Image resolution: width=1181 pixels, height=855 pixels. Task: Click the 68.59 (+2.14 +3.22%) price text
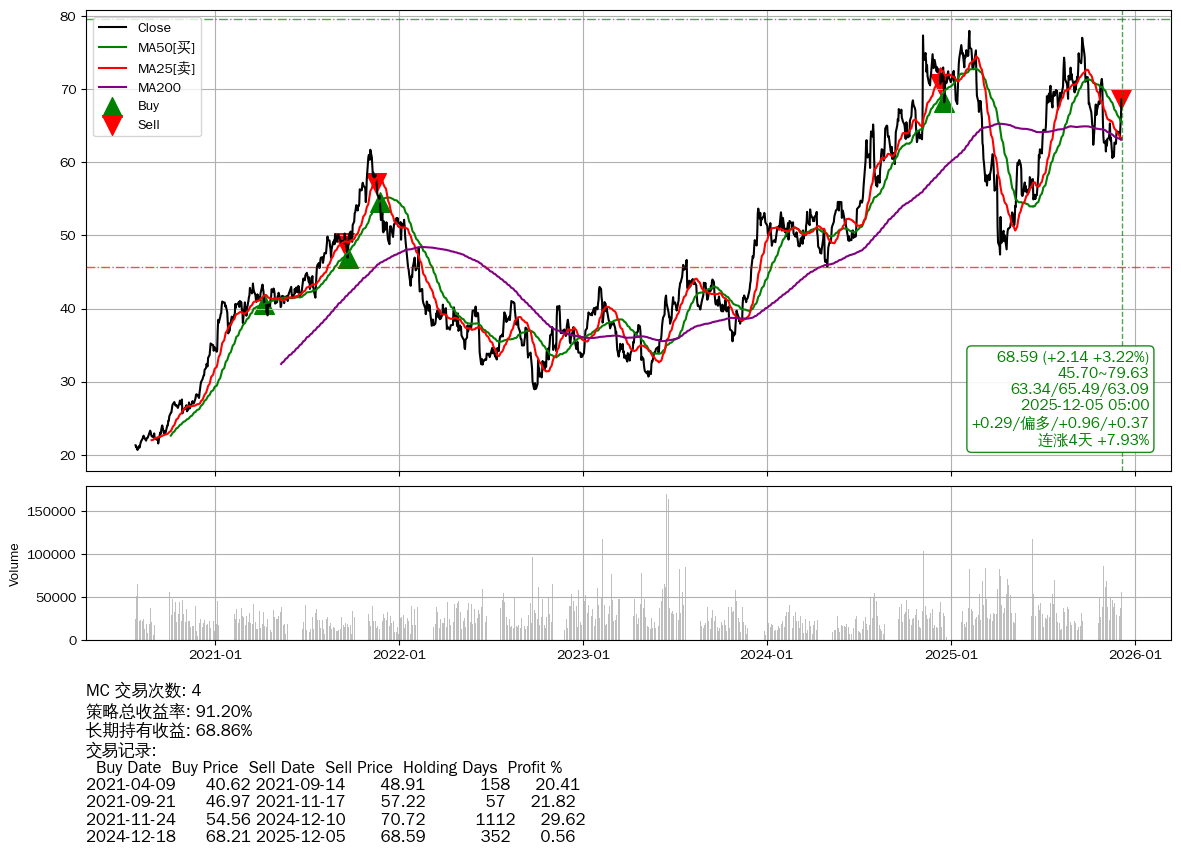coord(1072,357)
